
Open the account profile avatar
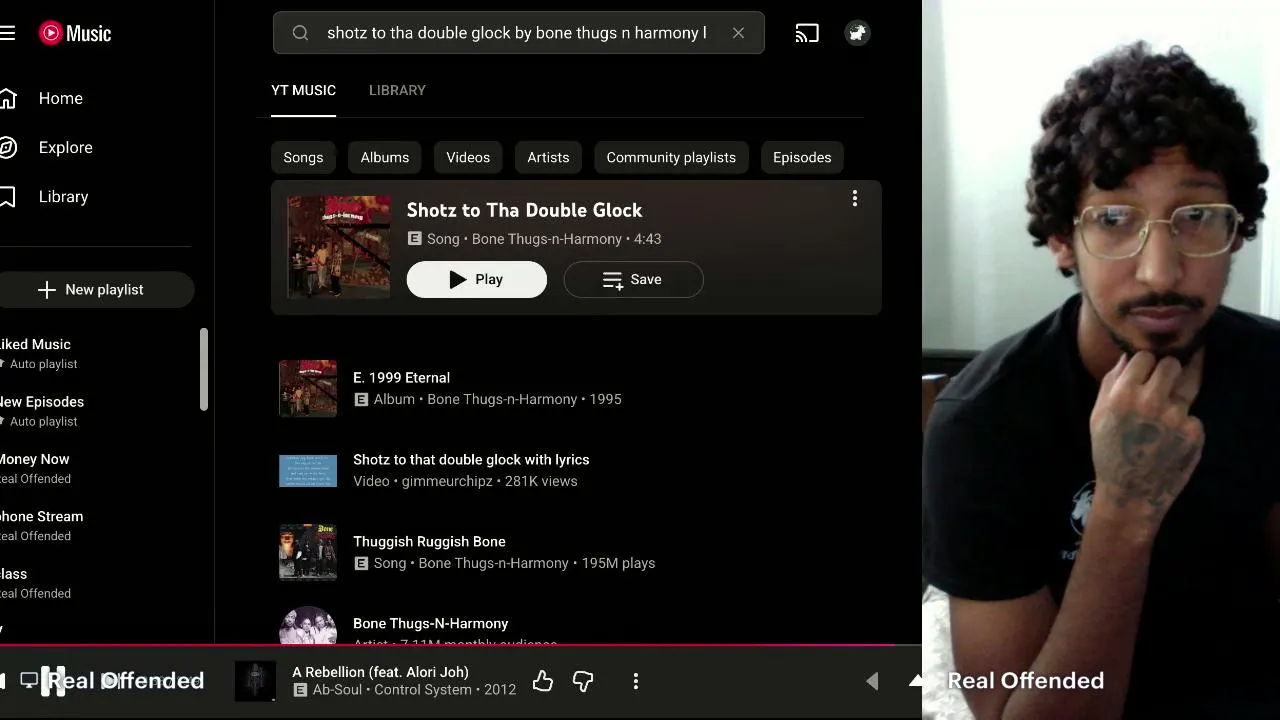[857, 33]
